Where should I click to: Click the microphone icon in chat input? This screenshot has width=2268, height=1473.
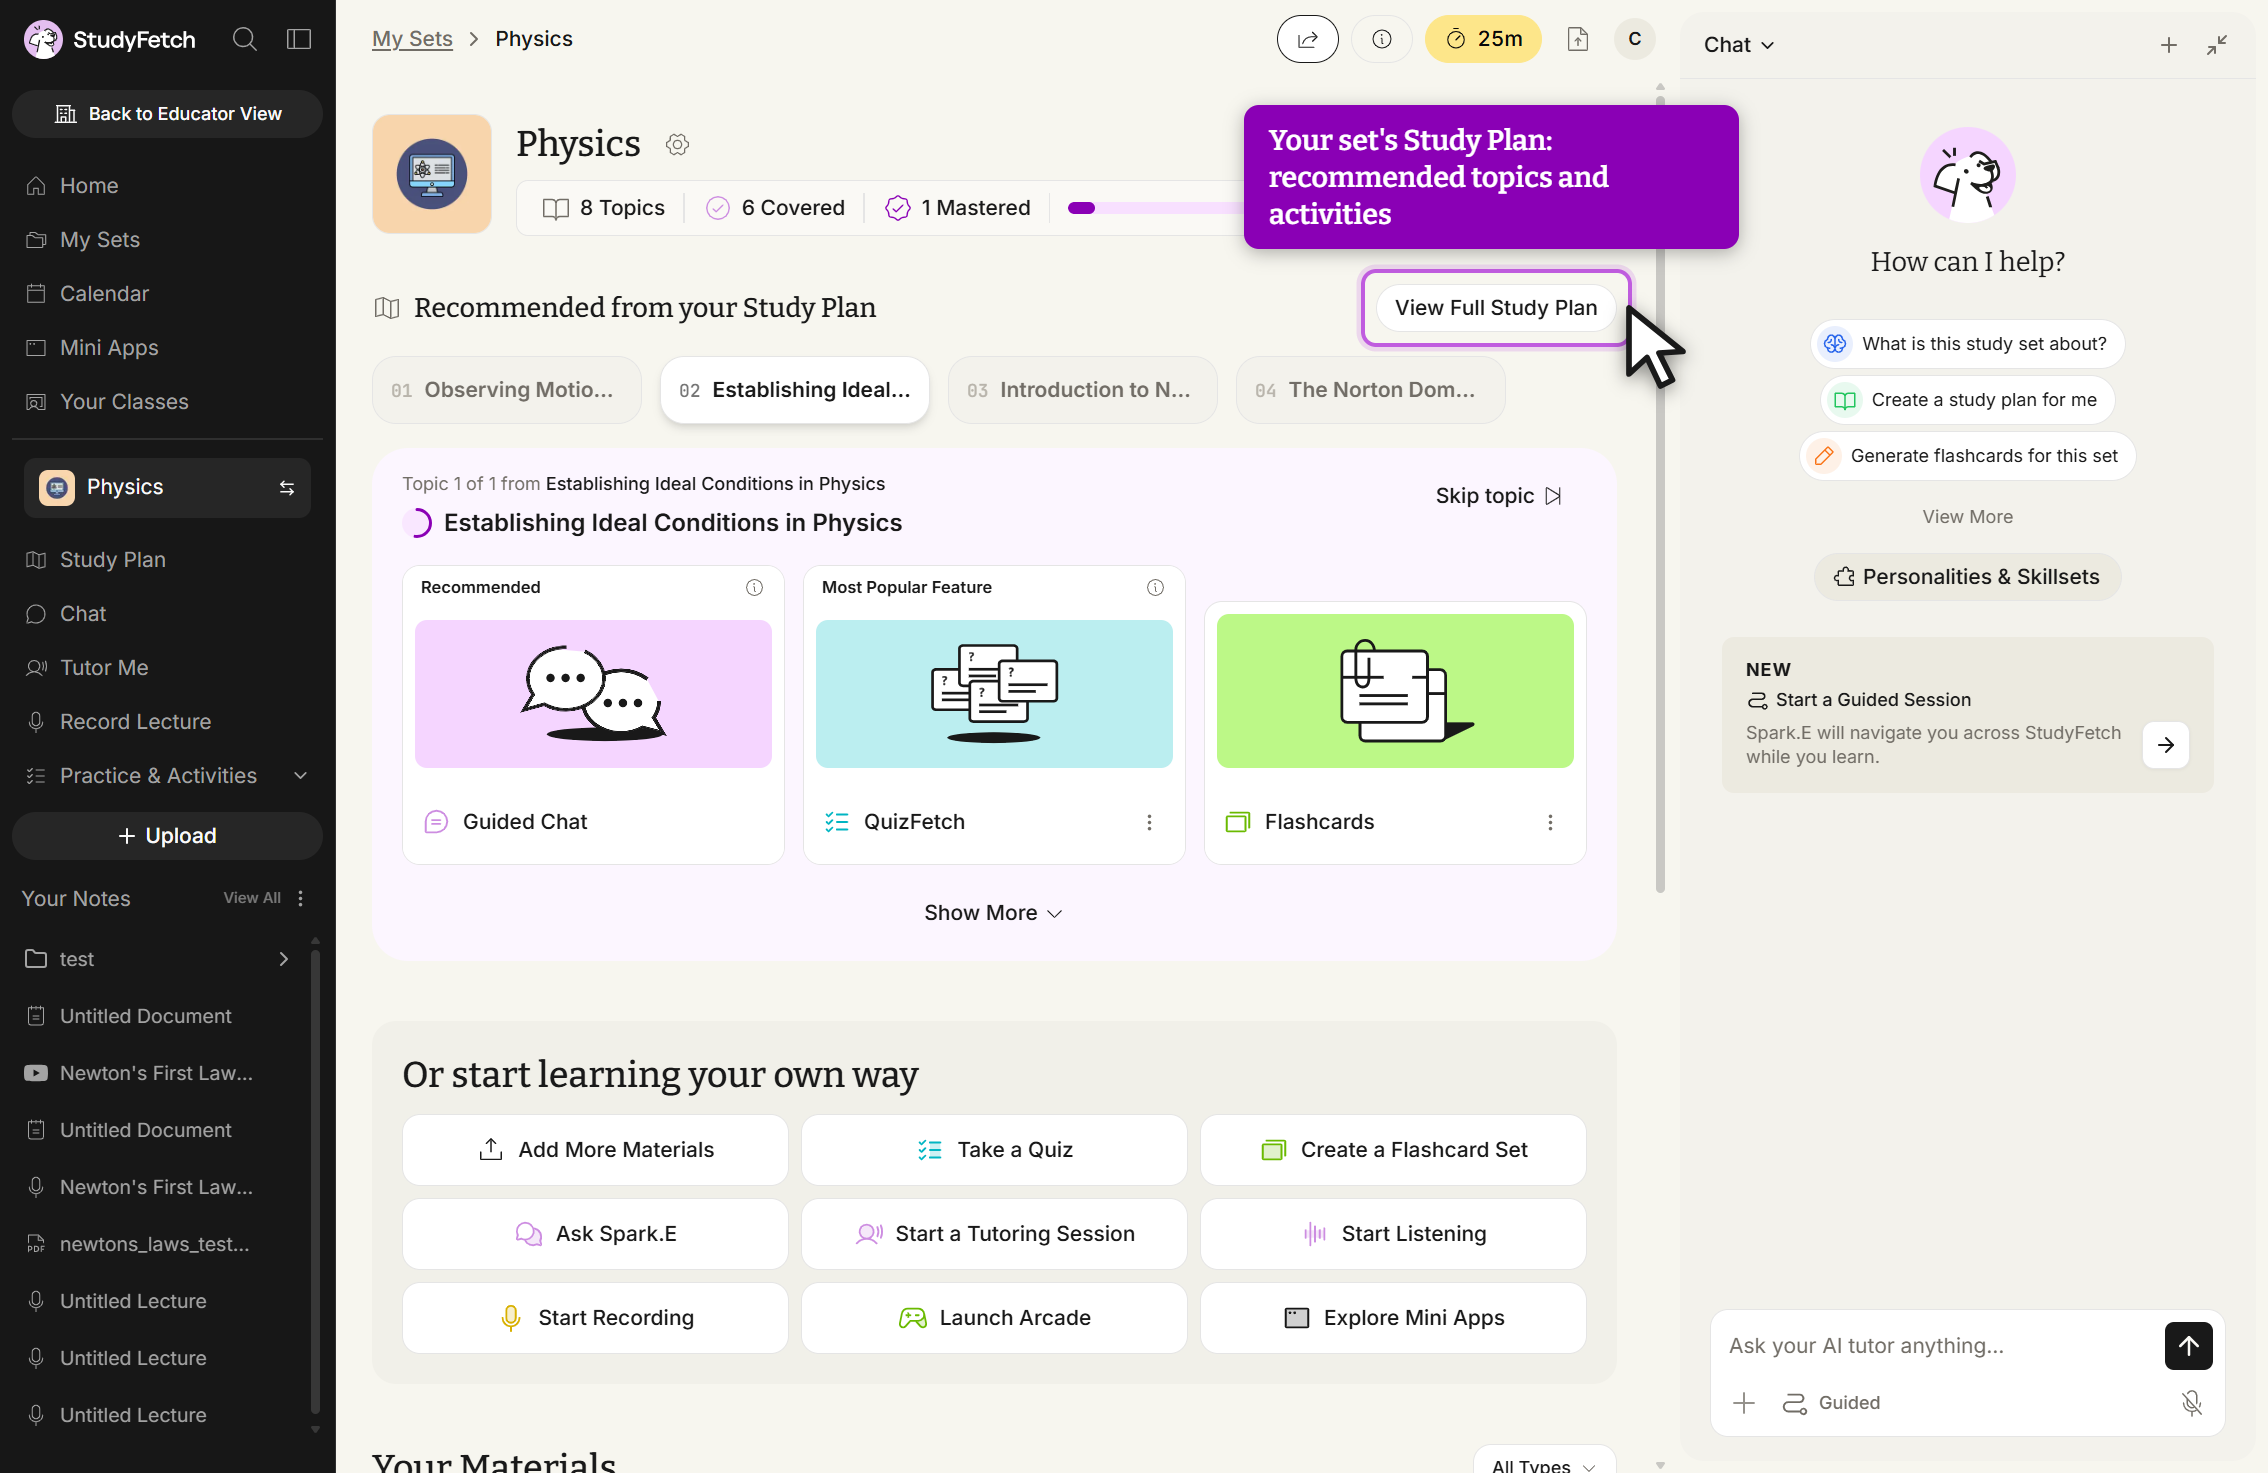click(x=2192, y=1403)
